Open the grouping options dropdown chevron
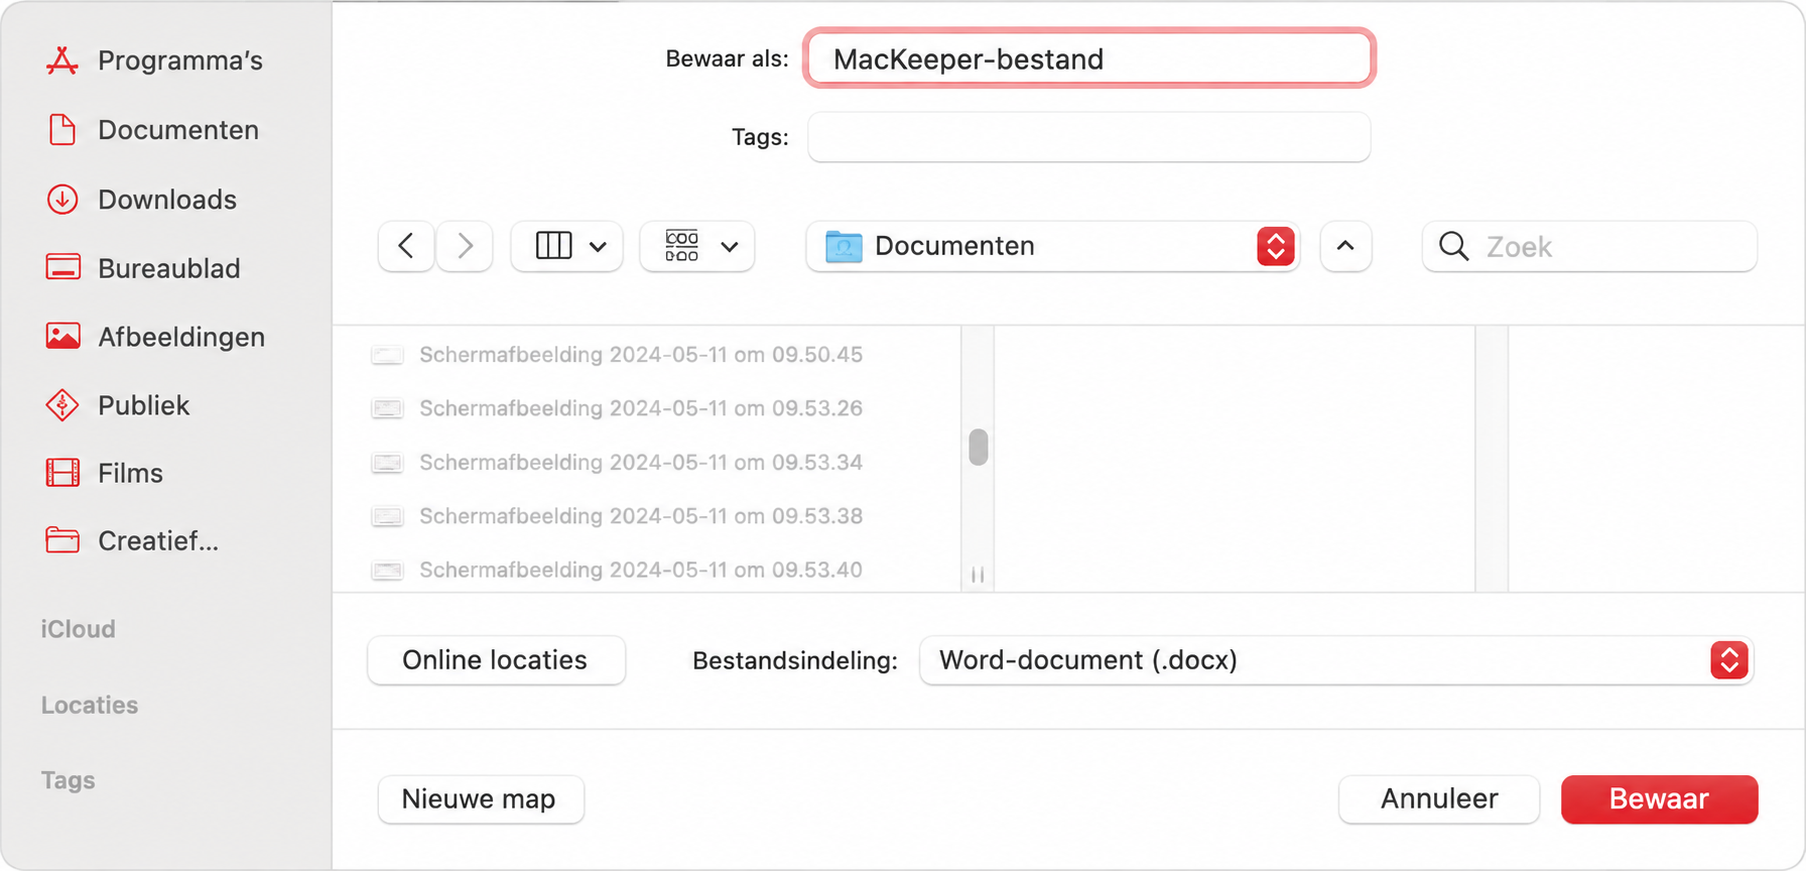 tap(730, 247)
